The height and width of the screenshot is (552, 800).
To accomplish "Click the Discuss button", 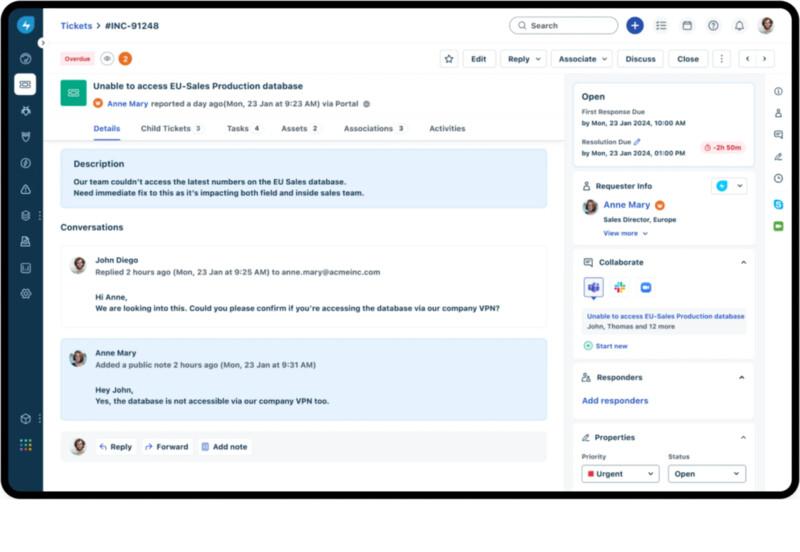I will (x=640, y=59).
